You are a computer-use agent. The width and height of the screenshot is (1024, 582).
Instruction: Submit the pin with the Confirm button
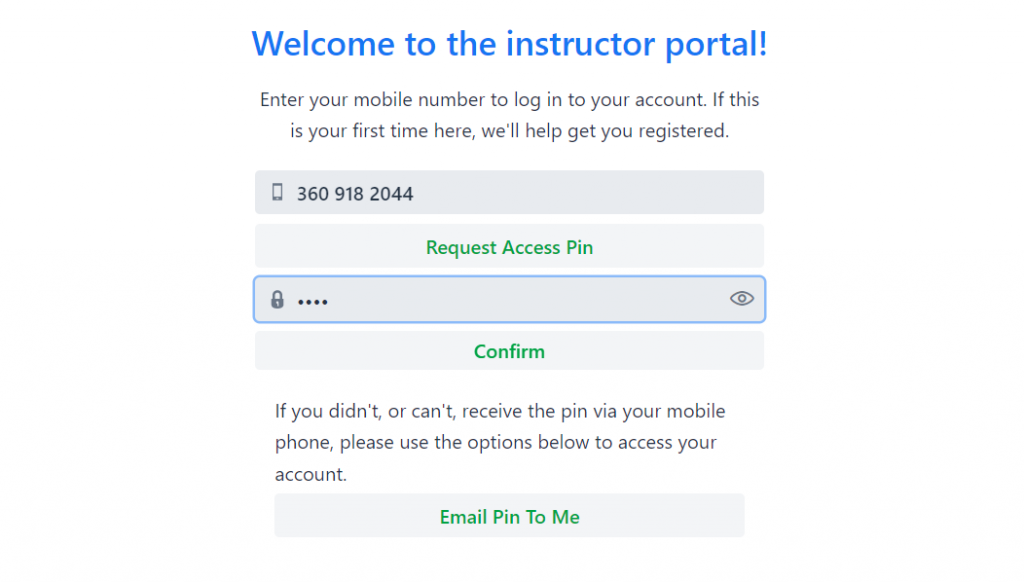509,351
